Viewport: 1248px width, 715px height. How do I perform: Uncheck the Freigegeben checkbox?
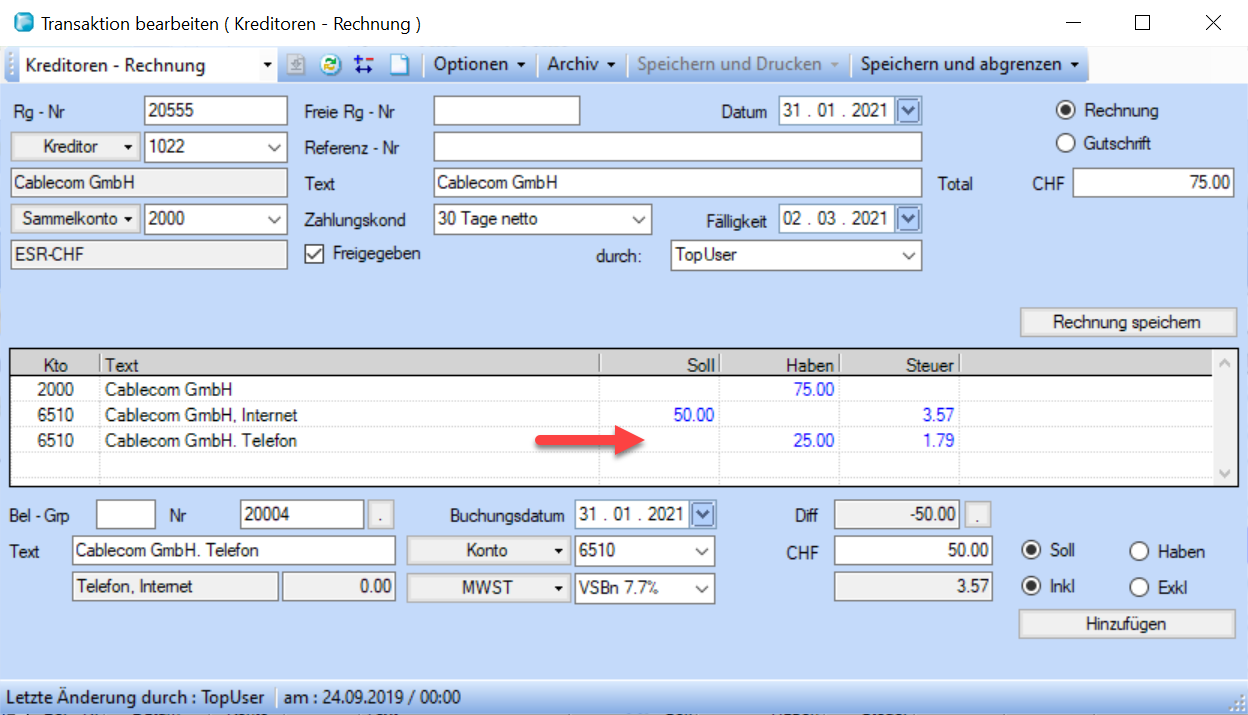(314, 254)
